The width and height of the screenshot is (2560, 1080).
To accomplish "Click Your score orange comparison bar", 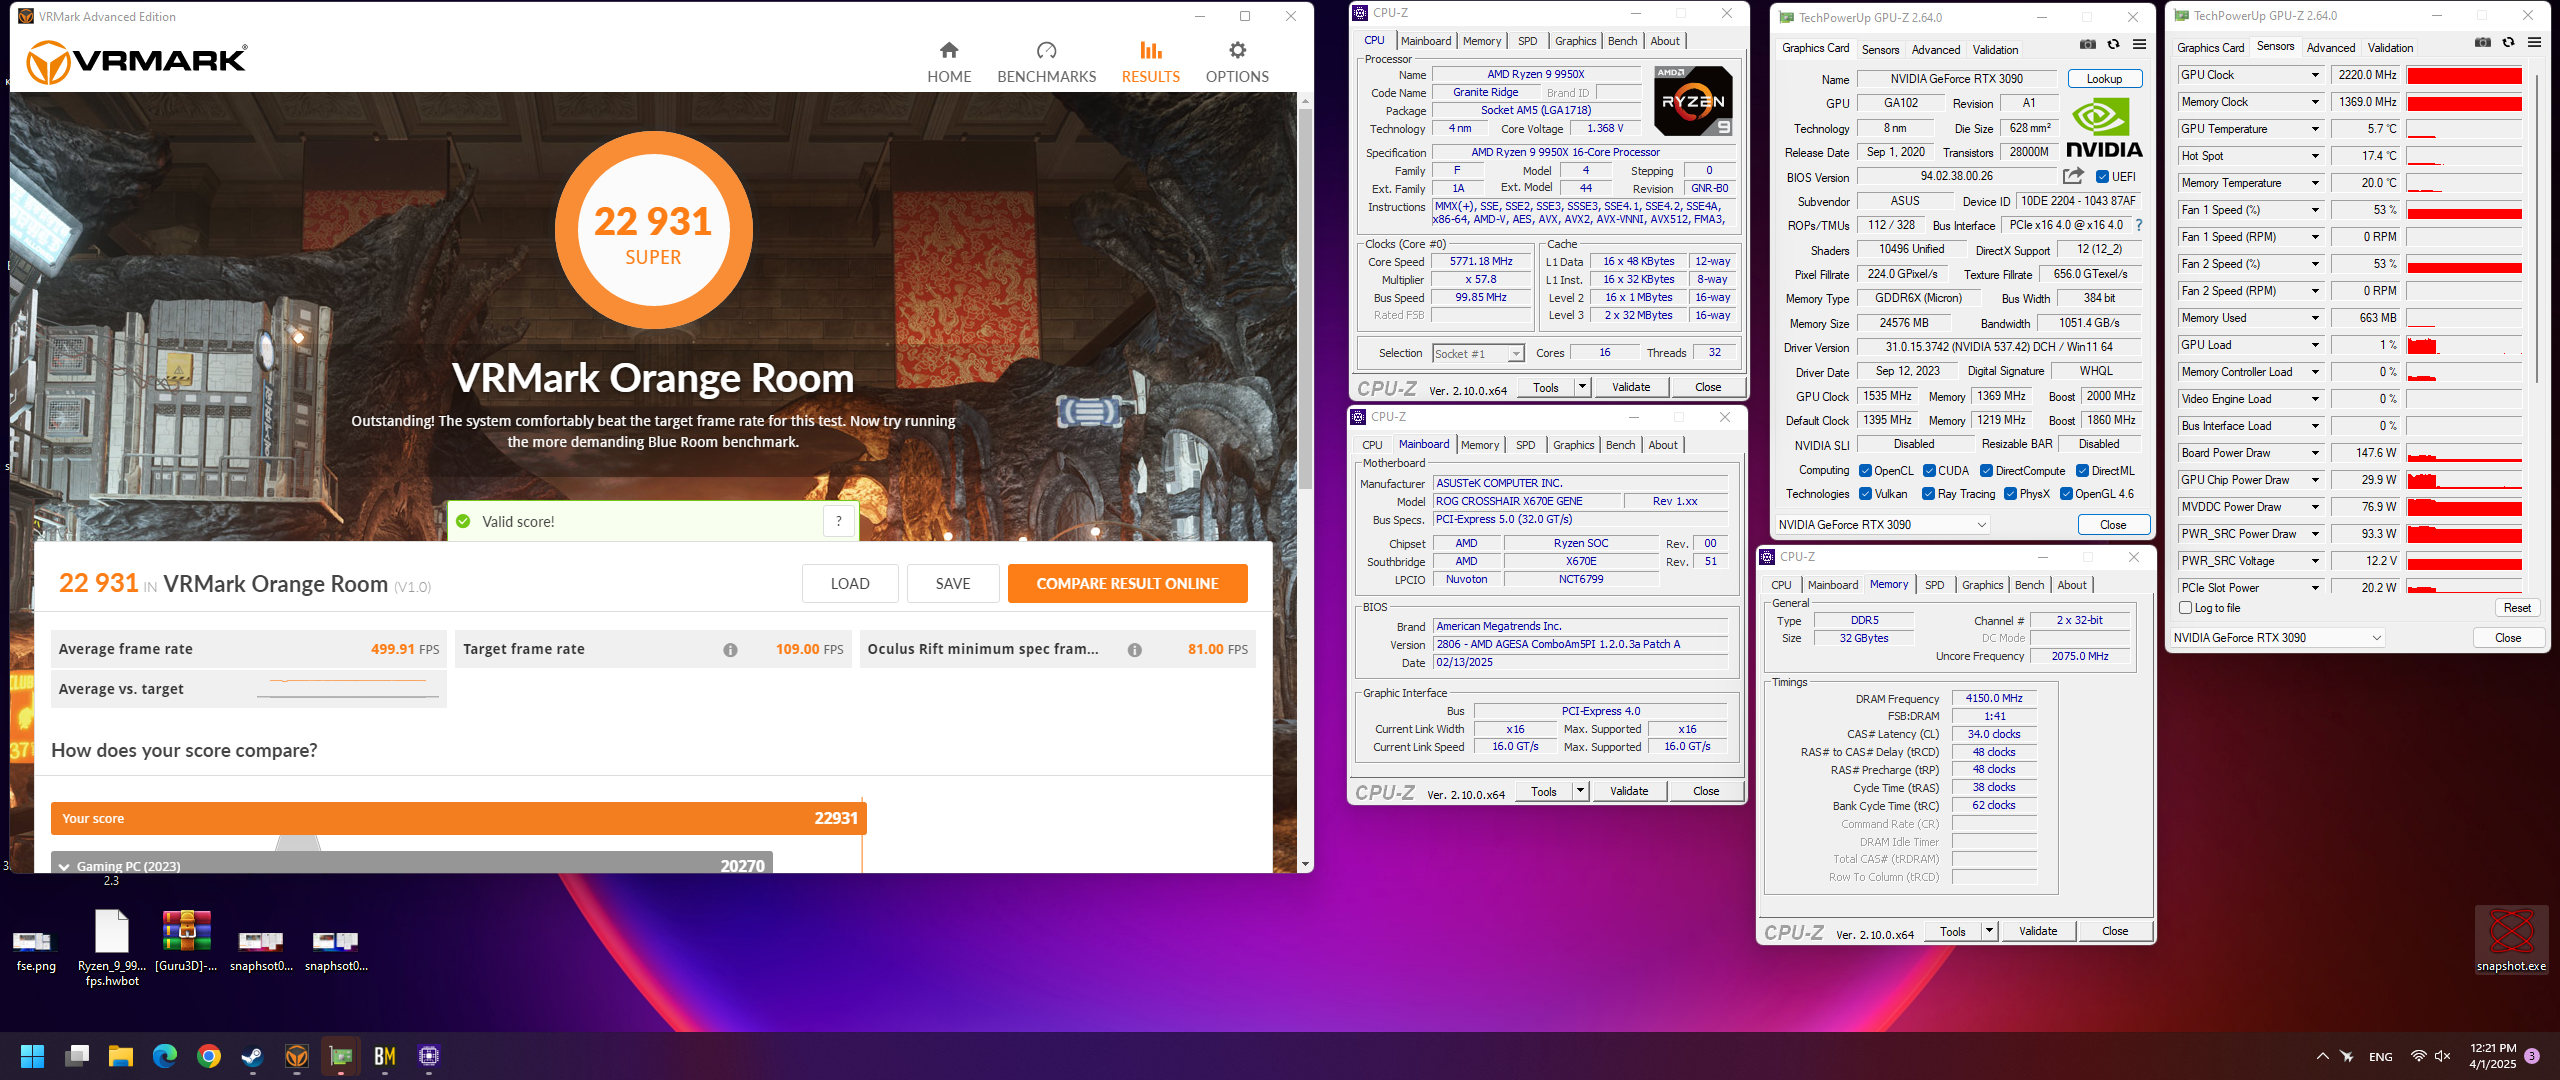I will point(458,818).
